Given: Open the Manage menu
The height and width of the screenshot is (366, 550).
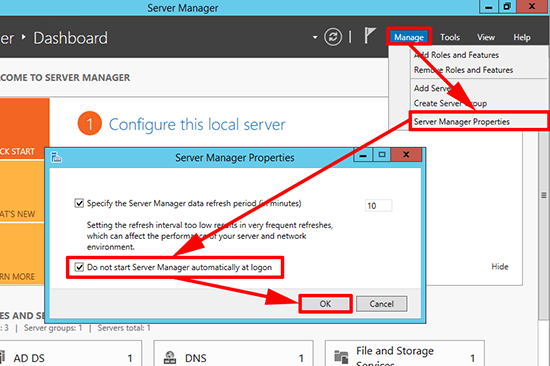Looking at the screenshot, I should coord(409,37).
